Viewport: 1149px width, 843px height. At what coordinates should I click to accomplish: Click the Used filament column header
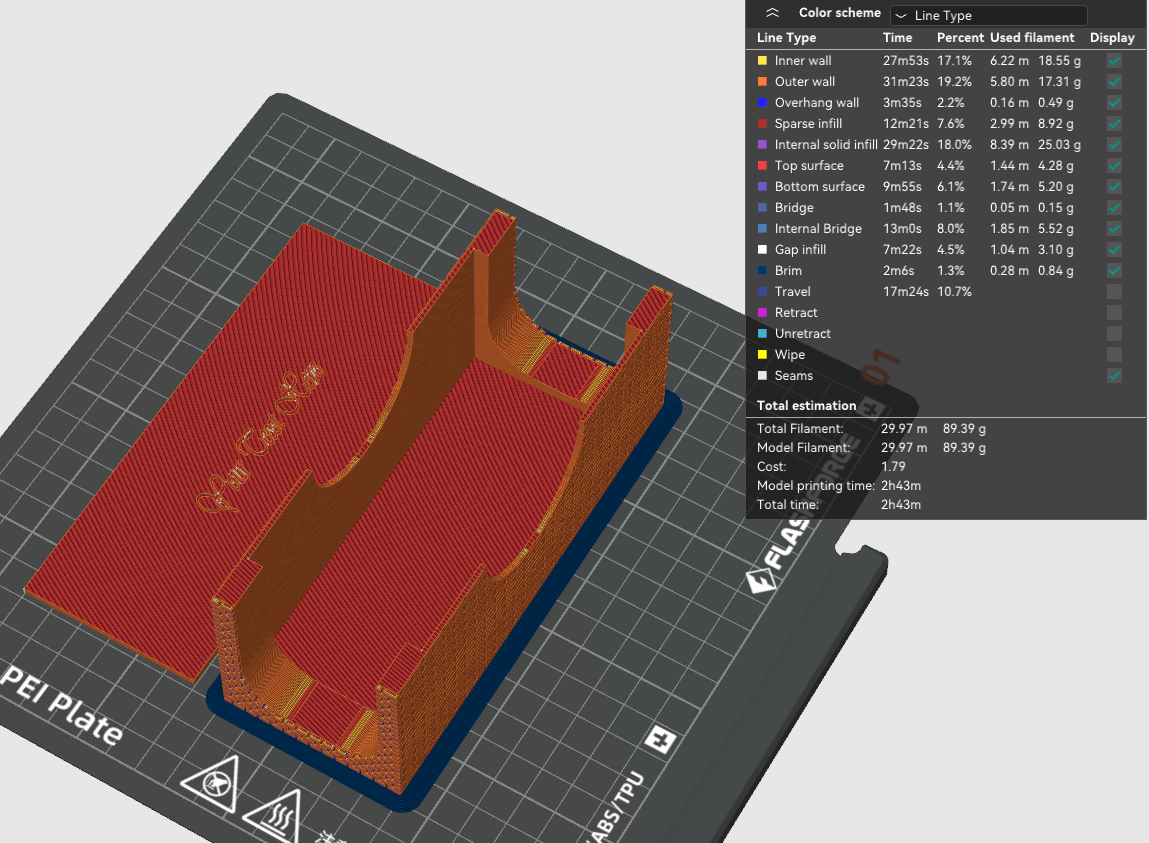pyautogui.click(x=1032, y=37)
